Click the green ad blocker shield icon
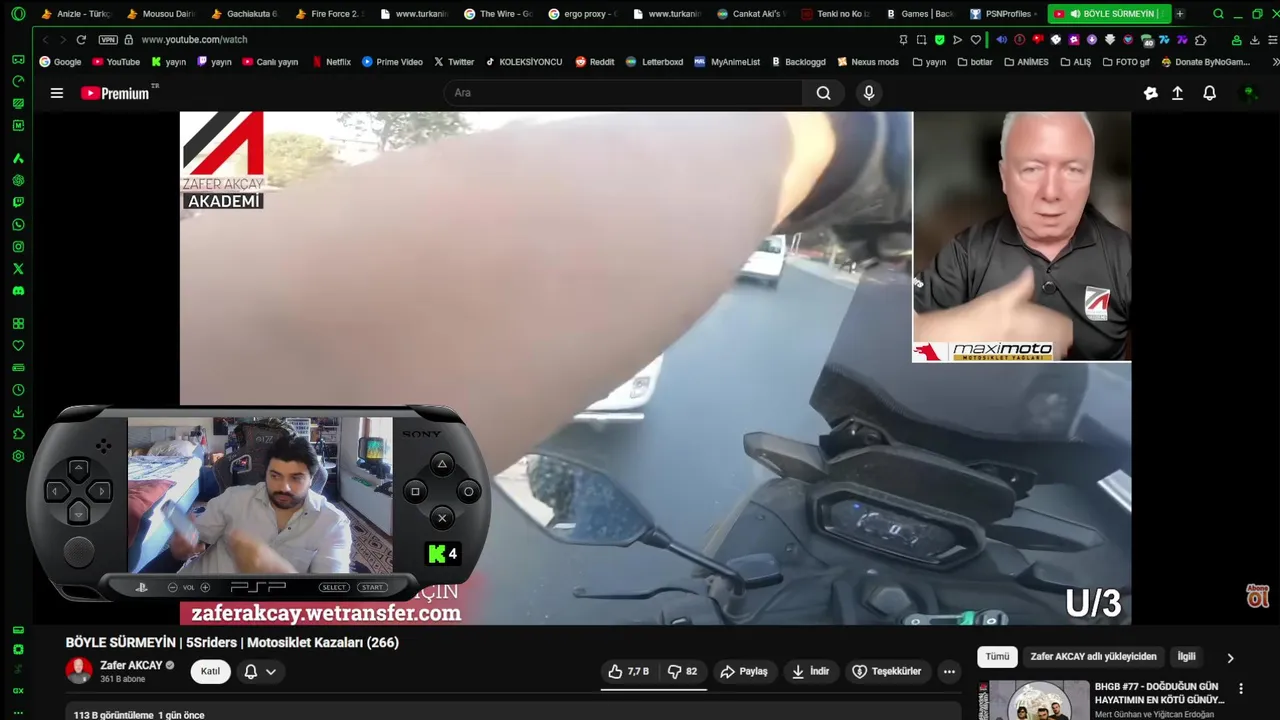This screenshot has height=720, width=1280. click(939, 40)
